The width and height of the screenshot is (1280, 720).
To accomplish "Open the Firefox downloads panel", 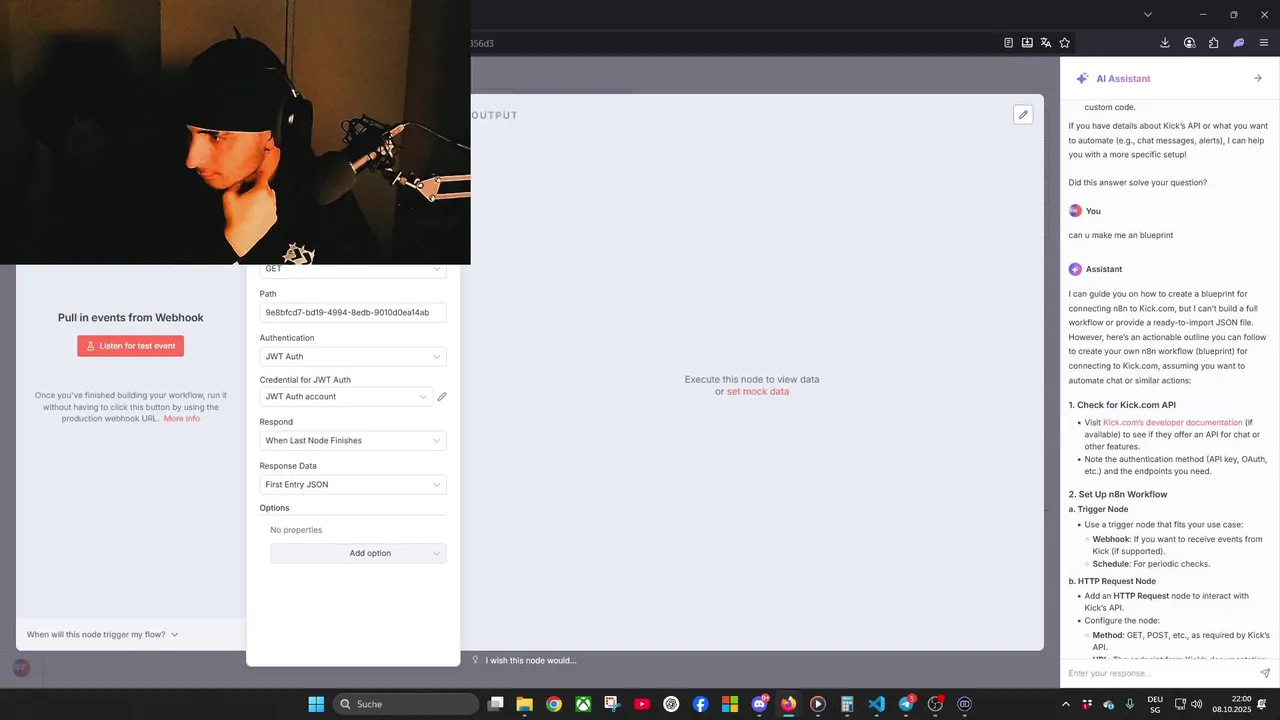I will (x=1165, y=43).
